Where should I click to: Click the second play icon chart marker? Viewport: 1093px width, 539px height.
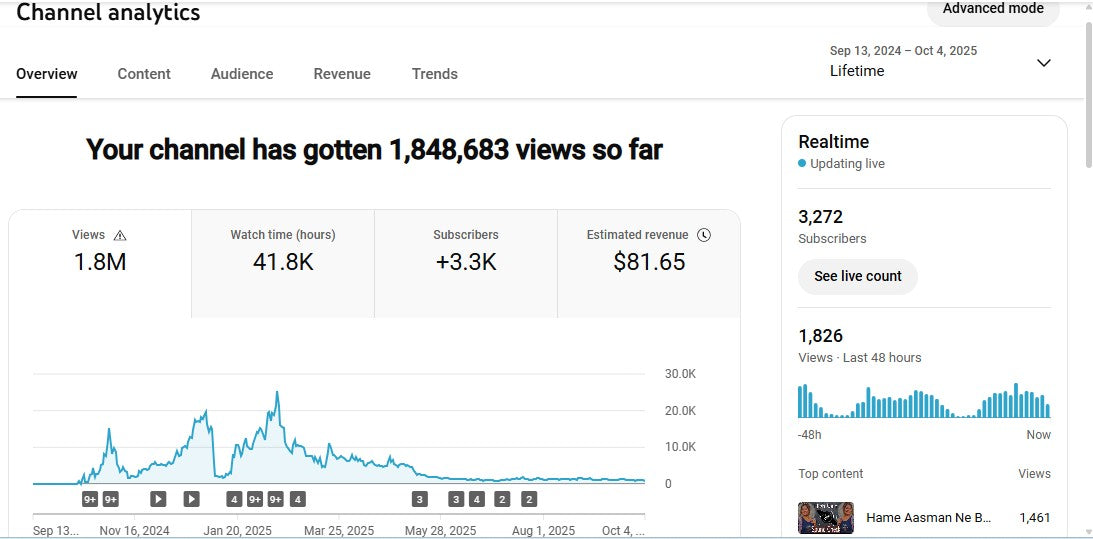(191, 499)
